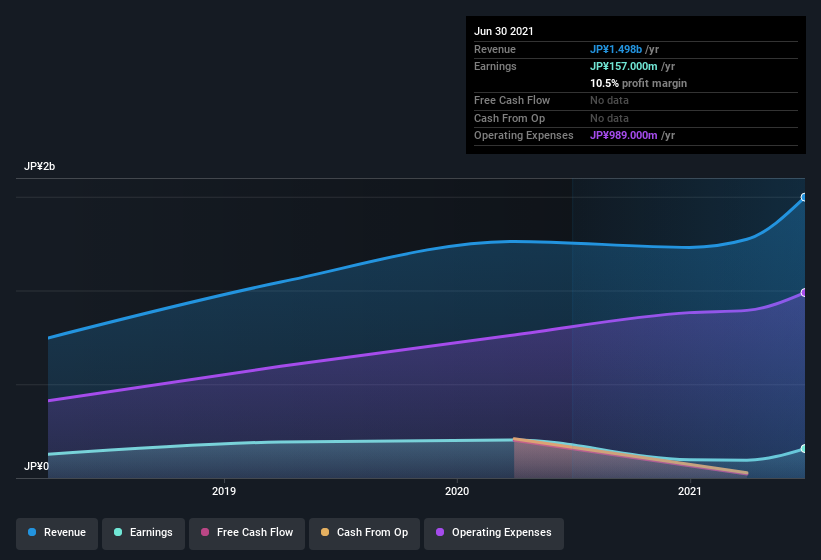Click the Revenue data point marker at chart end

pos(804,197)
